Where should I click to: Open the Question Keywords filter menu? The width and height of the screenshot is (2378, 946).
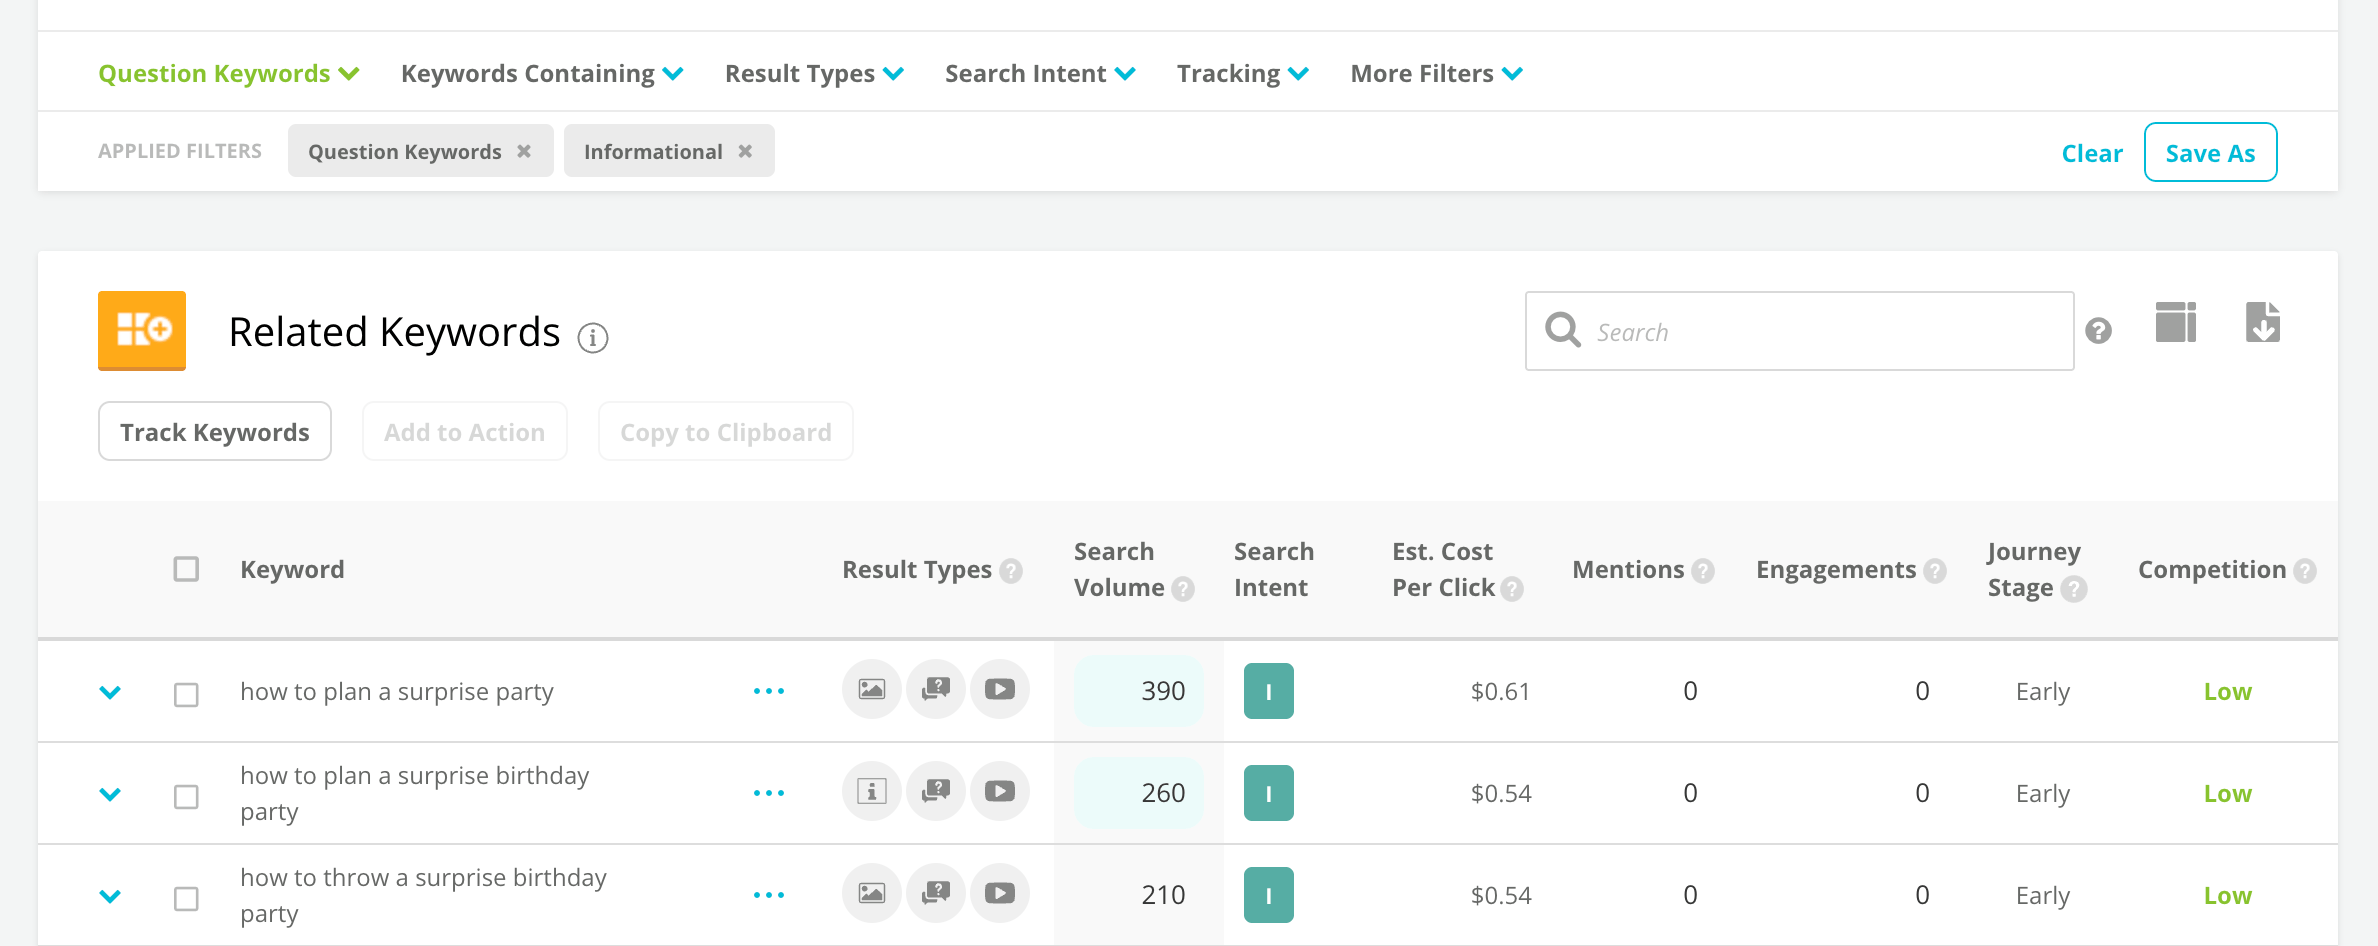click(229, 74)
